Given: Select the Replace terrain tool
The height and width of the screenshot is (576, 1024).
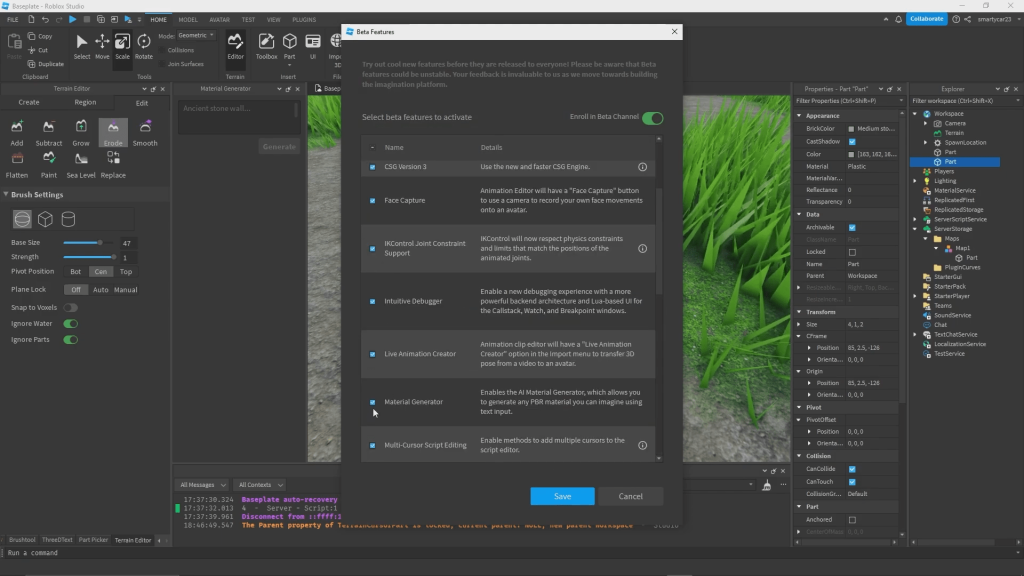Looking at the screenshot, I should click(113, 165).
